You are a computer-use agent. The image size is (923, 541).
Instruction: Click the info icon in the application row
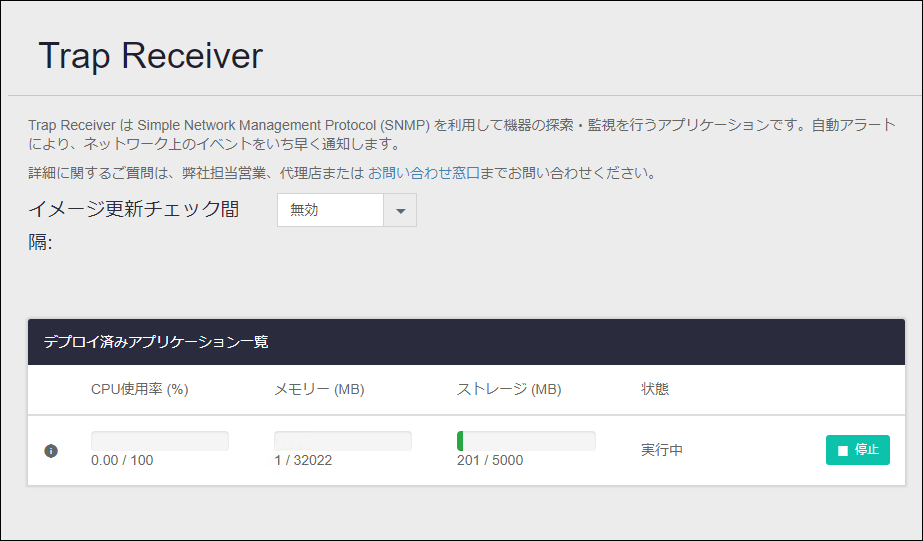click(x=51, y=451)
